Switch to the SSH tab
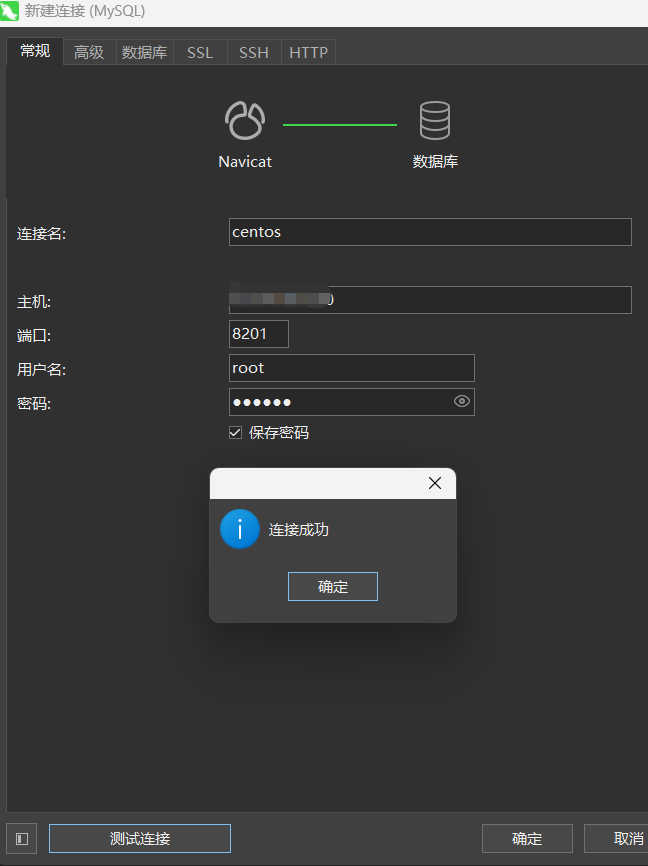The height and width of the screenshot is (866, 648). point(254,52)
